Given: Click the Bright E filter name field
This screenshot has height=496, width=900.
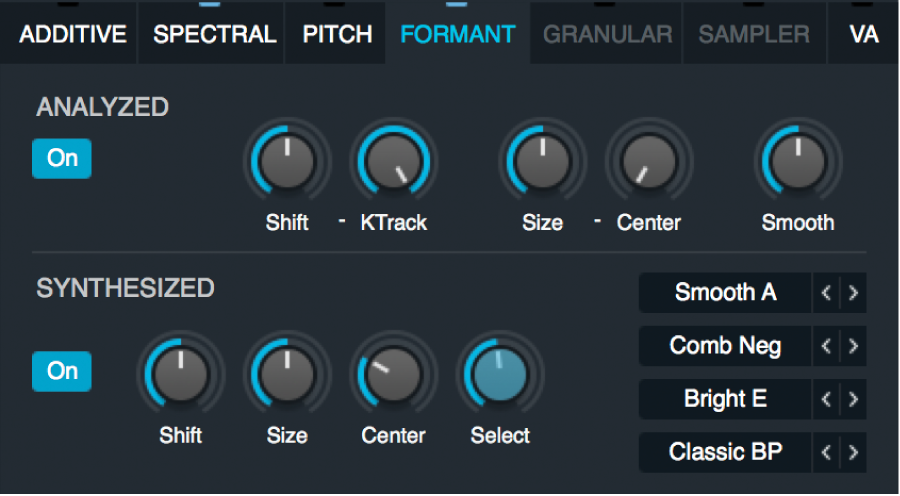Looking at the screenshot, I should coord(725,399).
